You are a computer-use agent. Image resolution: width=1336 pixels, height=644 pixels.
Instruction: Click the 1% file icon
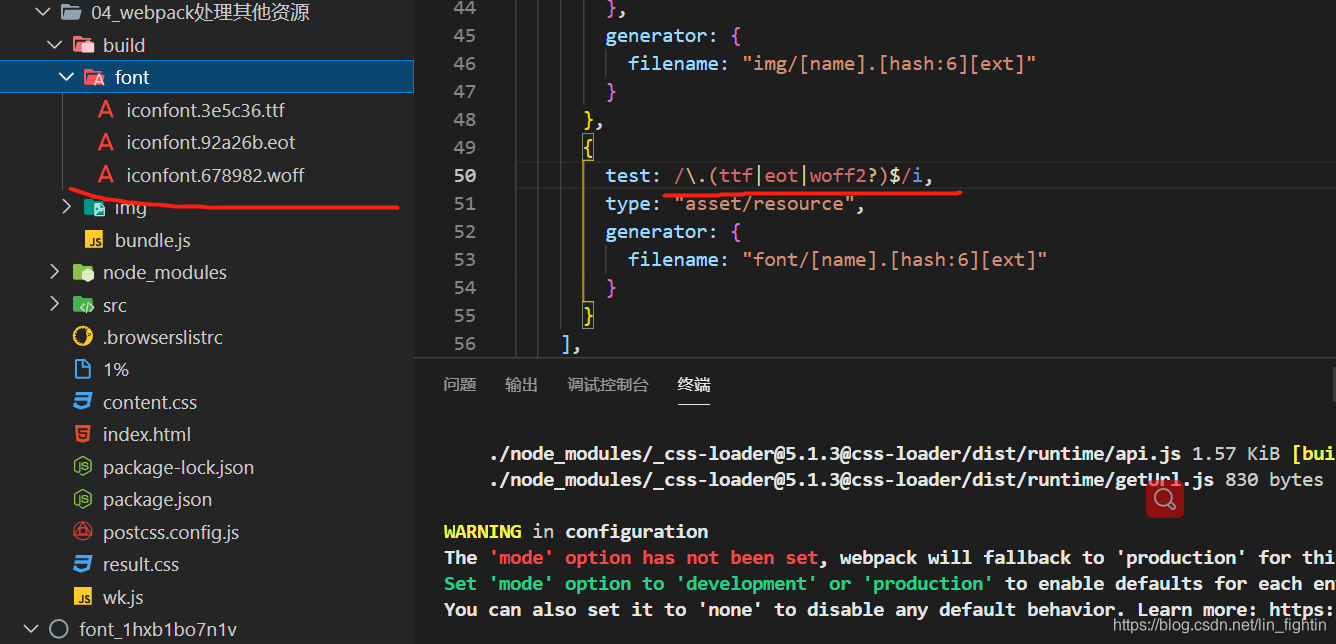click(x=83, y=370)
